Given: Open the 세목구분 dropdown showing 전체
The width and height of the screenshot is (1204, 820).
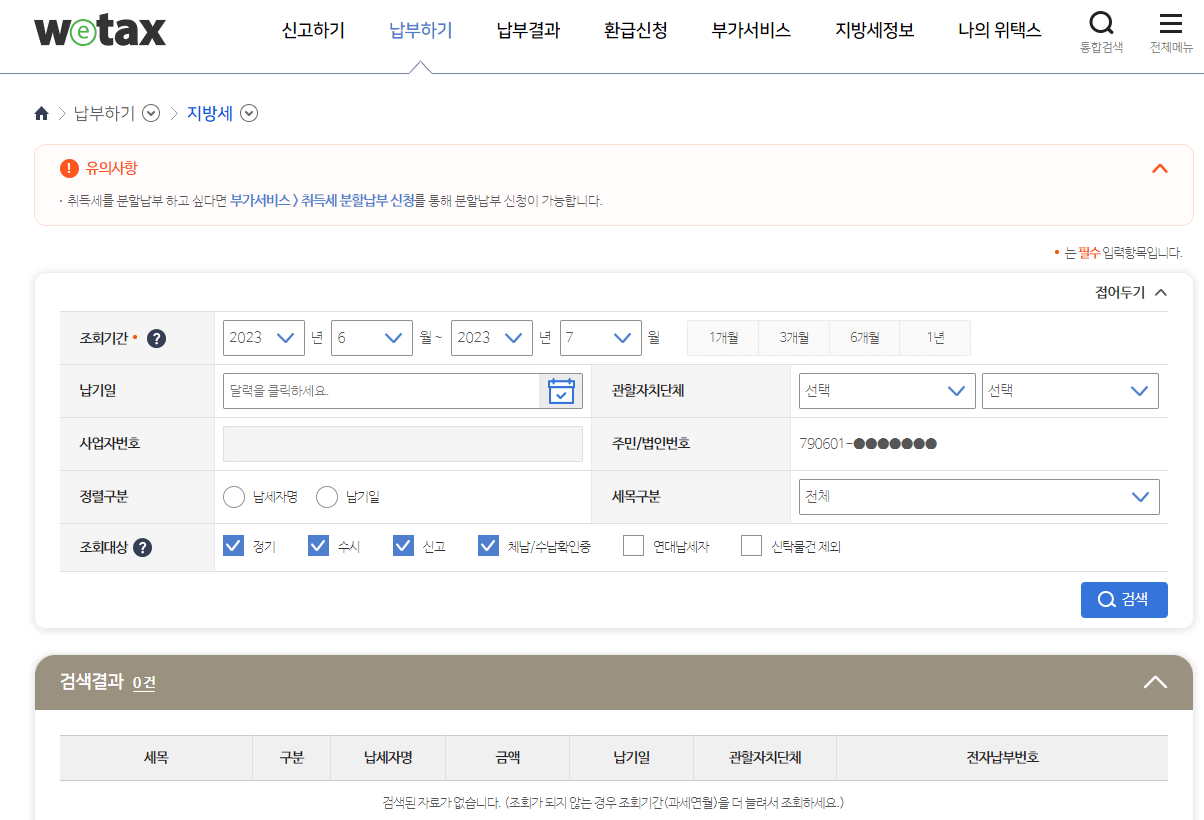Looking at the screenshot, I should click(978, 496).
